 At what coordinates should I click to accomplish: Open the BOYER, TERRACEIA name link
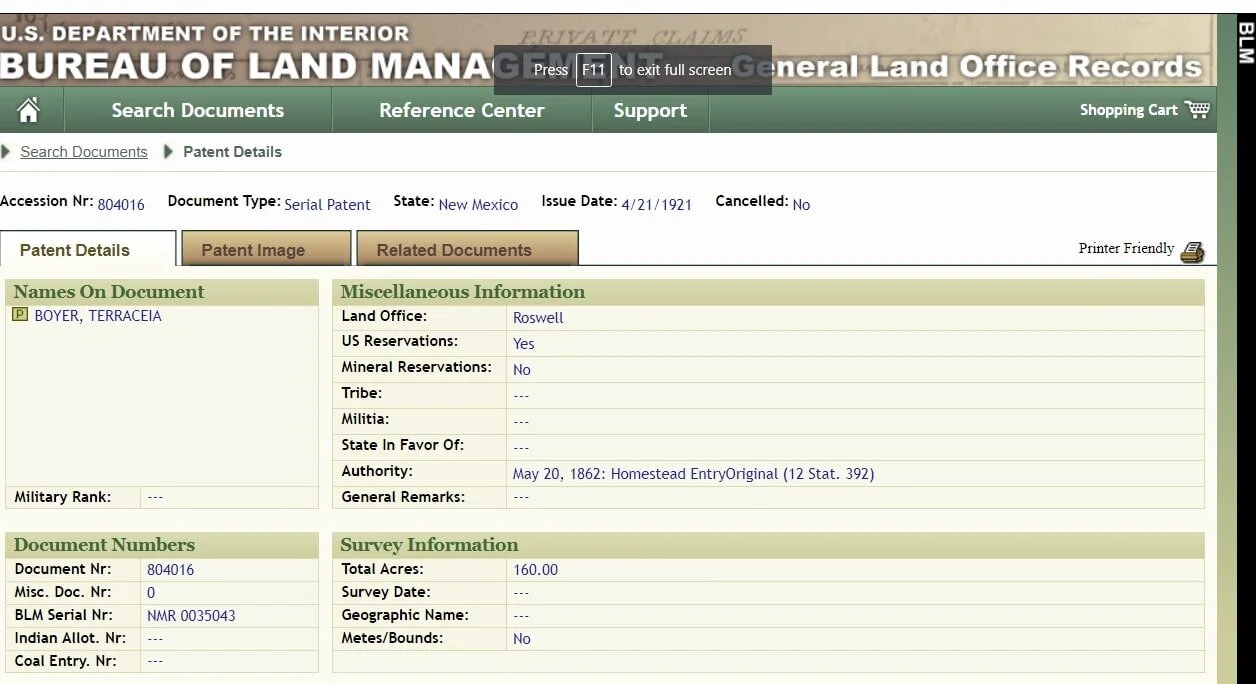(x=98, y=316)
